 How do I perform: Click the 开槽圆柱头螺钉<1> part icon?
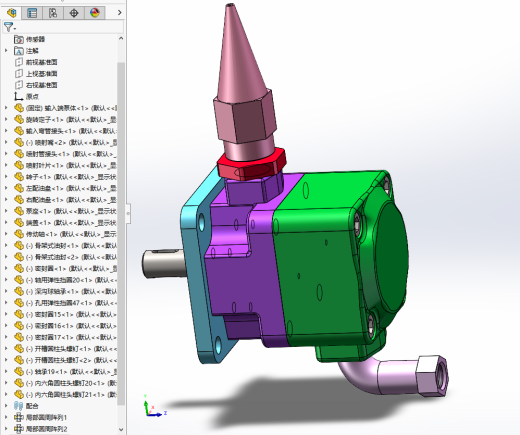(x=19, y=349)
